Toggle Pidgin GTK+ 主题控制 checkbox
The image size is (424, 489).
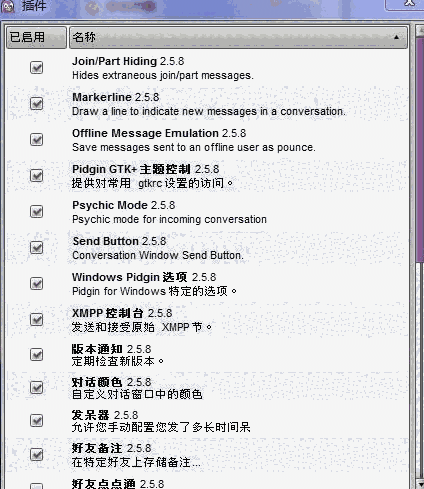(x=36, y=176)
